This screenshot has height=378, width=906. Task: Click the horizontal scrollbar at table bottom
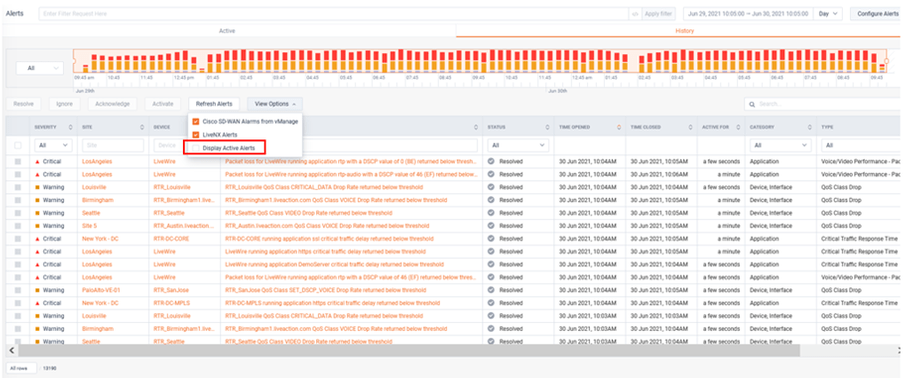[409, 350]
